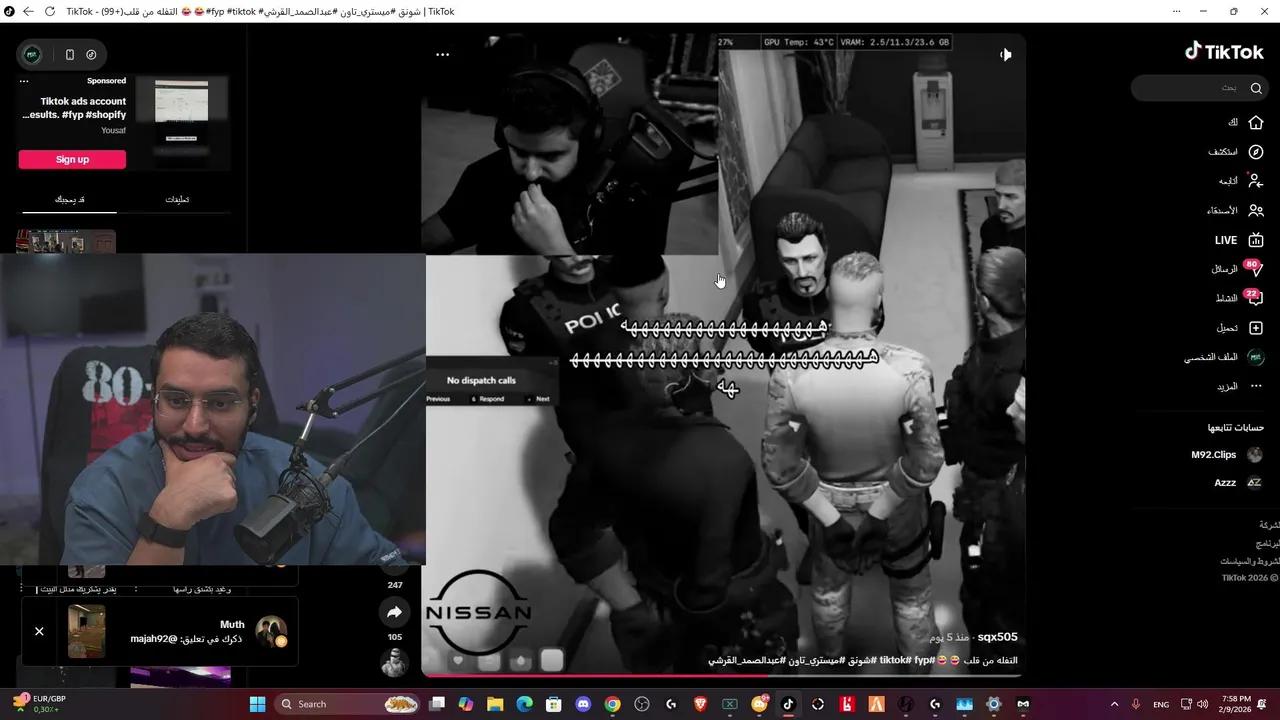Open Microsoft Edge from the taskbar
This screenshot has width=1280, height=720.
pyautogui.click(x=525, y=704)
